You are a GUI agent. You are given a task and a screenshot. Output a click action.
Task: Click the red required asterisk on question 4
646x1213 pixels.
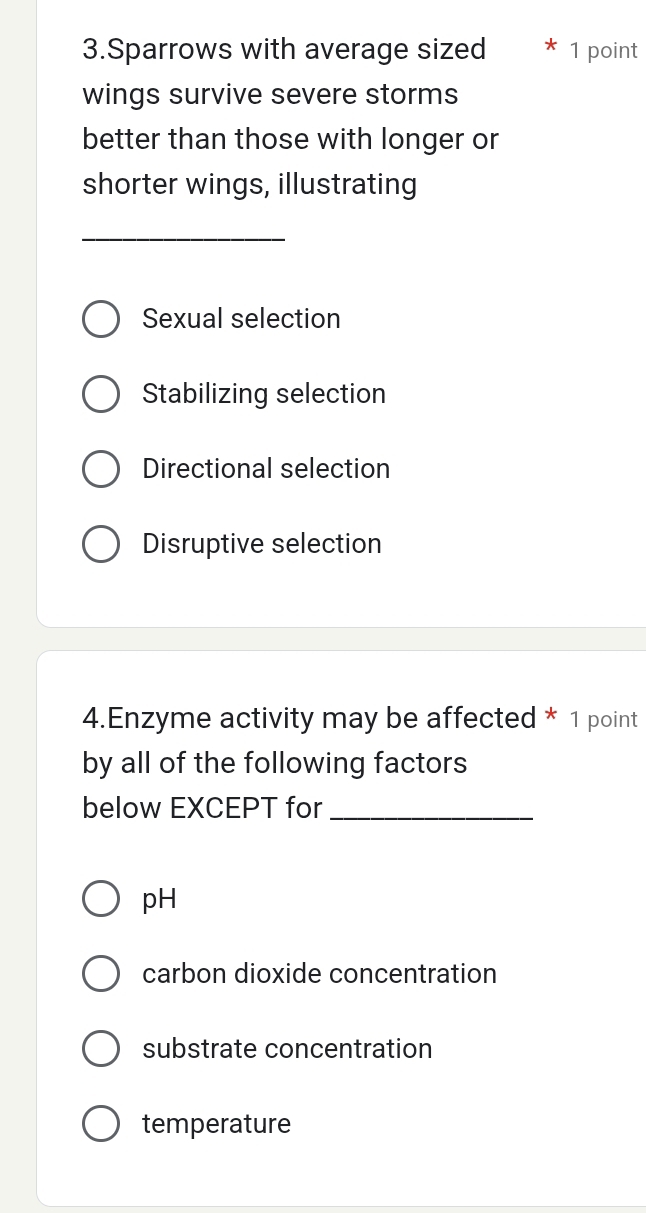coord(552,717)
